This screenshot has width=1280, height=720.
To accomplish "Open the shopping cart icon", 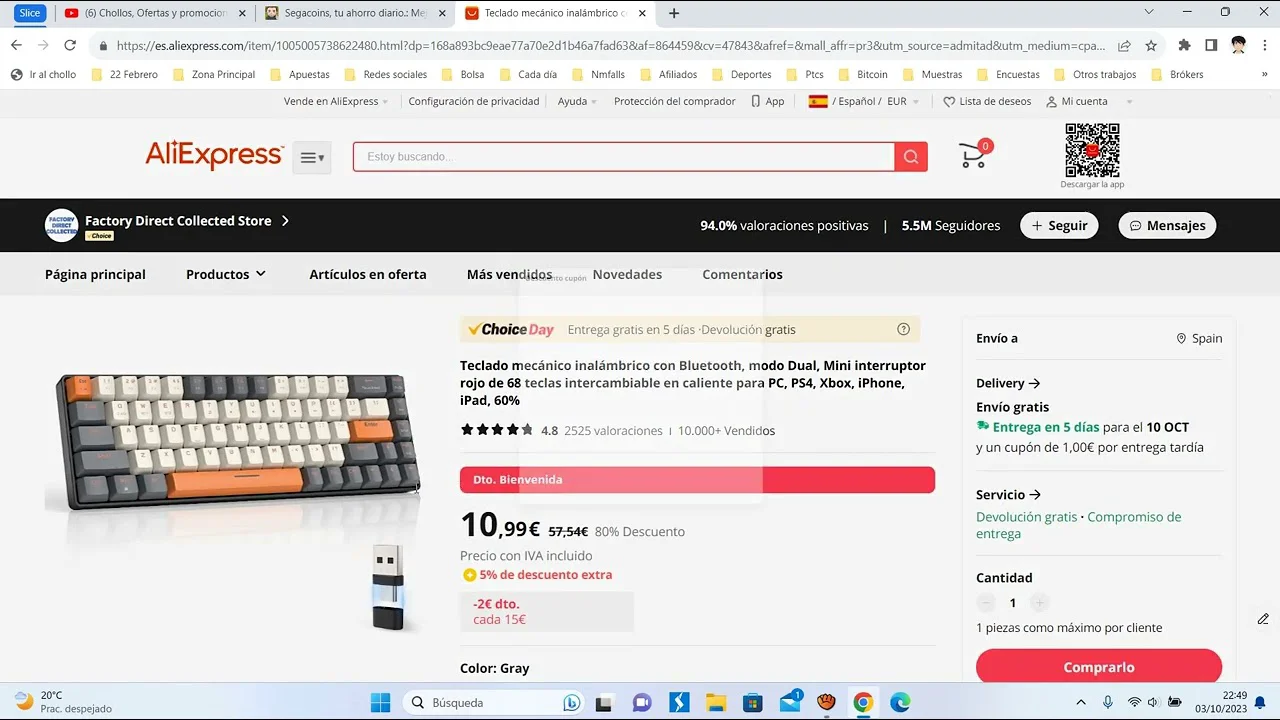I will pyautogui.click(x=973, y=154).
